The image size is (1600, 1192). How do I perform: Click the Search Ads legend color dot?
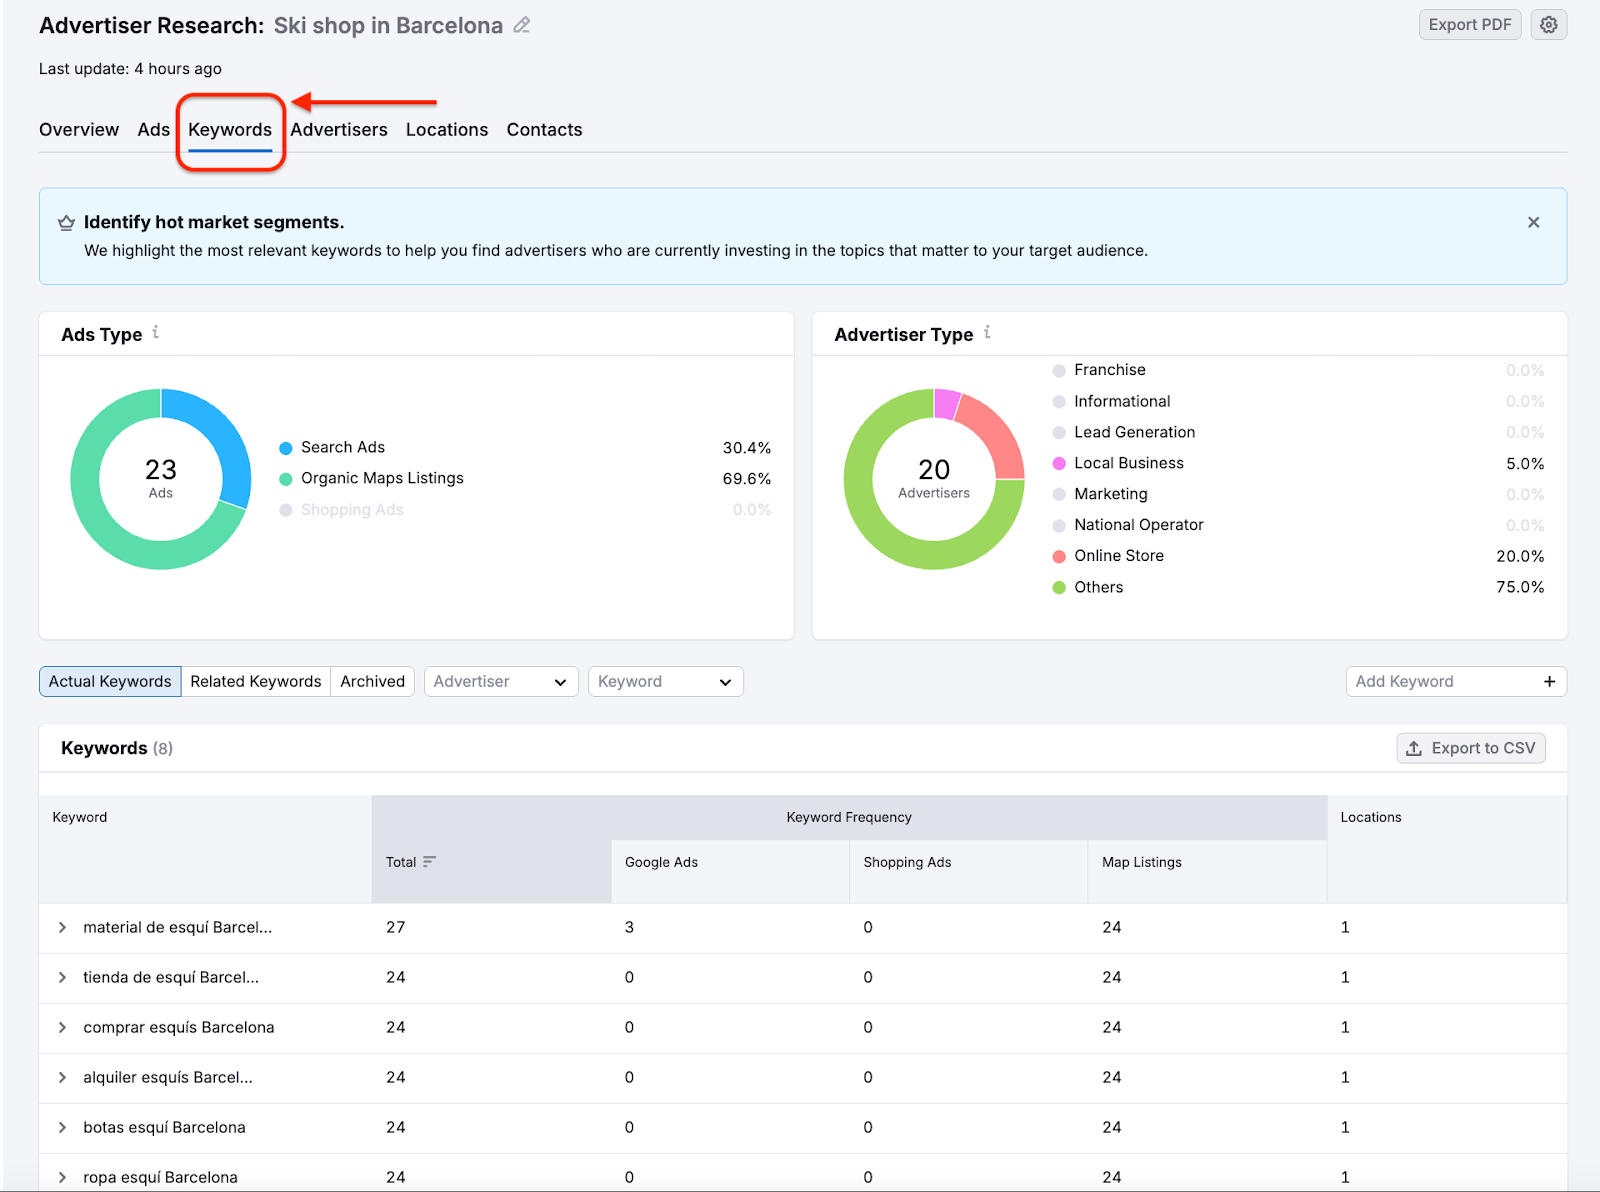point(285,447)
